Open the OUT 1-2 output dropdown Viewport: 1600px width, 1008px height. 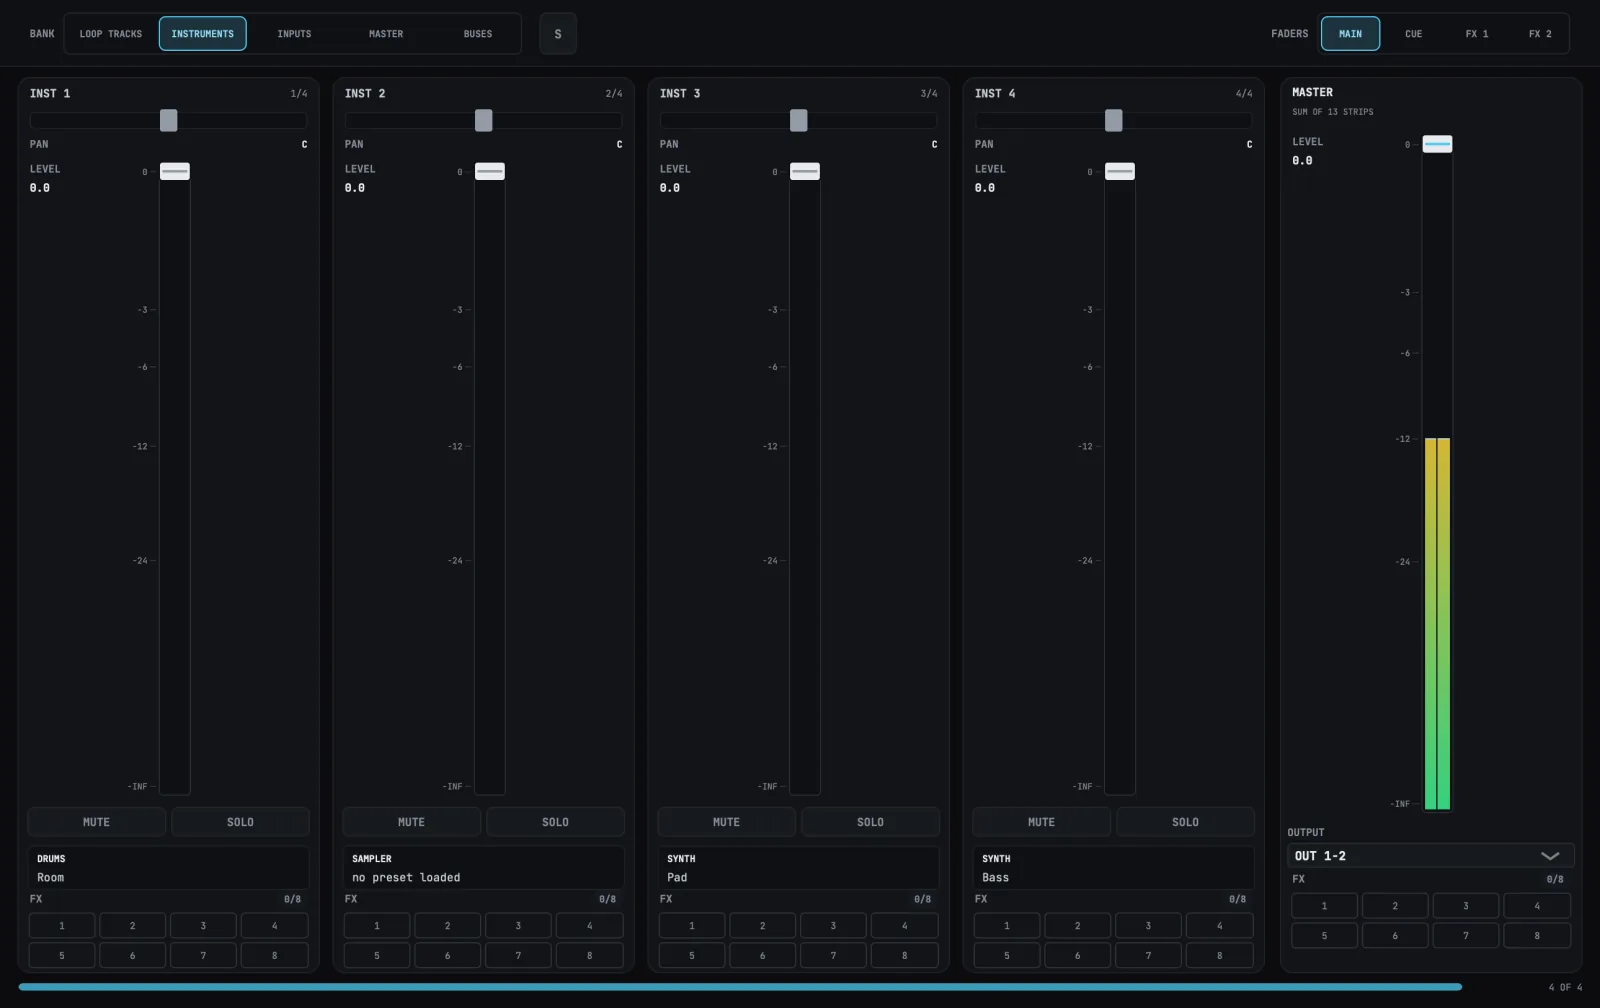[1431, 856]
